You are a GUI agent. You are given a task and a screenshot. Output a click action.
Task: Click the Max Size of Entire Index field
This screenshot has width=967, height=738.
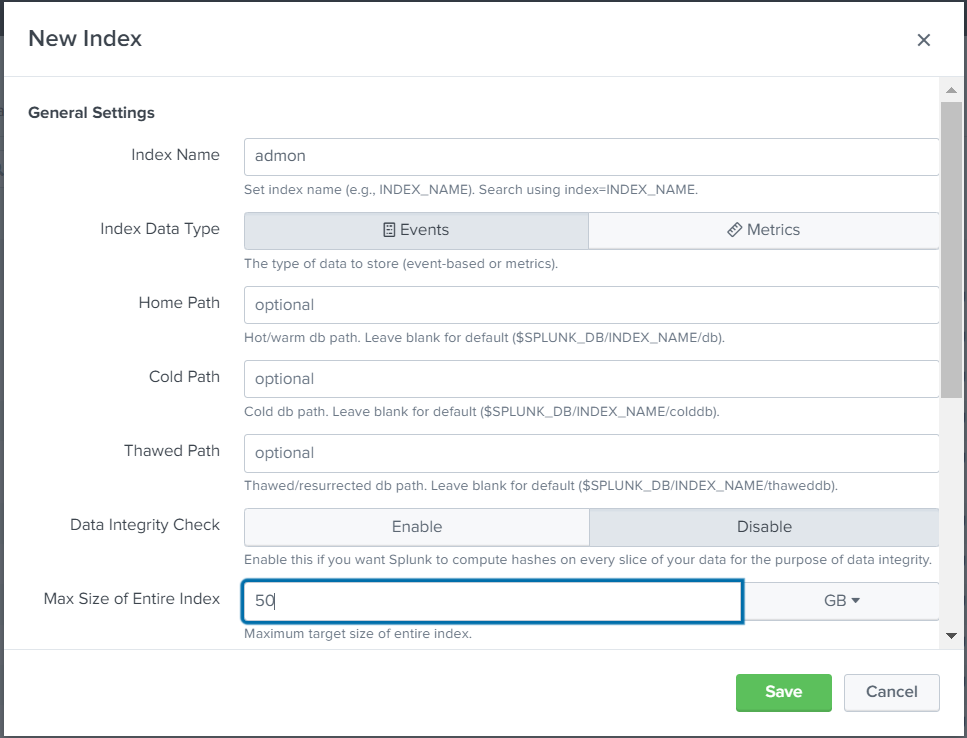(492, 601)
